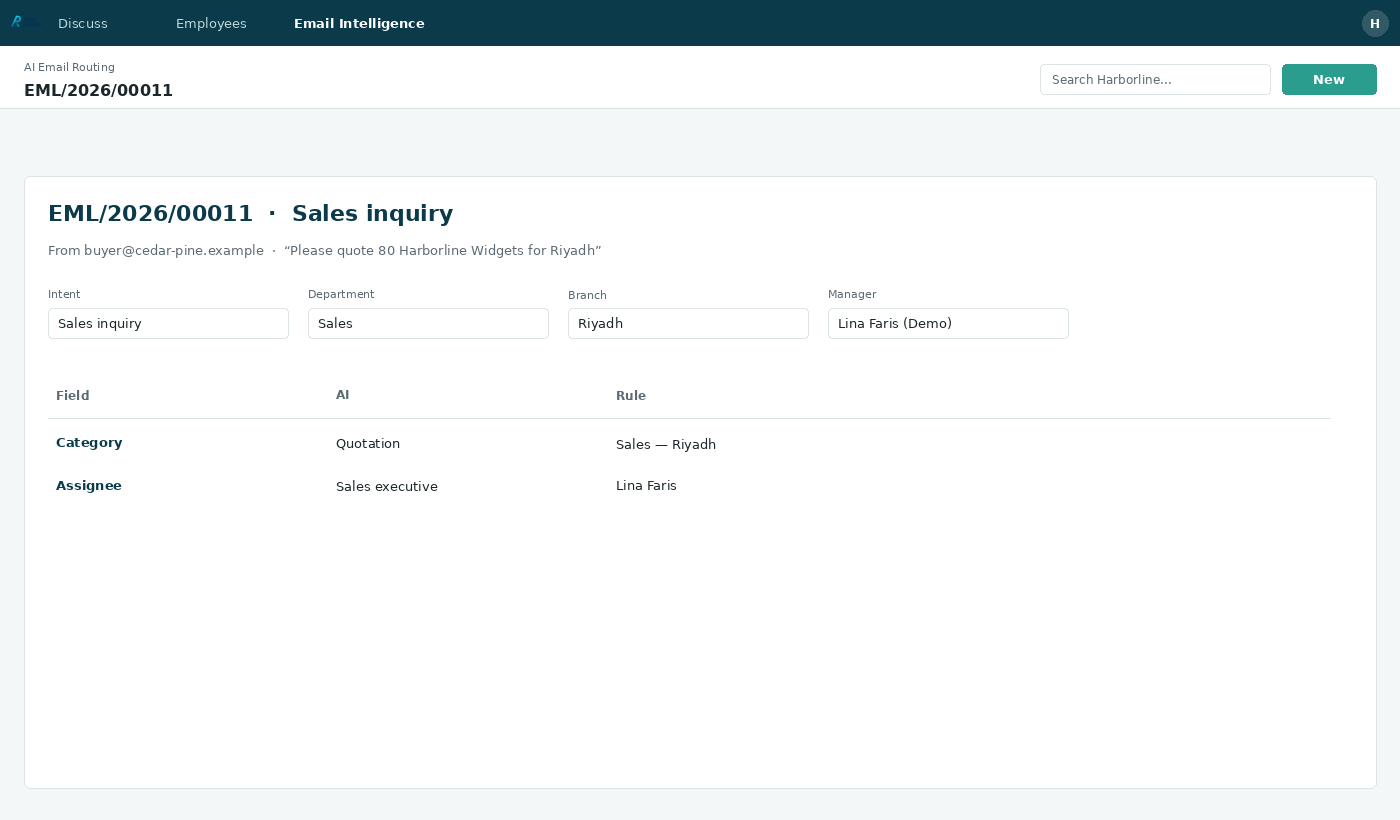Edit the Intent field Sales inquiry
Viewport: 1400px width, 820px height.
click(x=168, y=323)
